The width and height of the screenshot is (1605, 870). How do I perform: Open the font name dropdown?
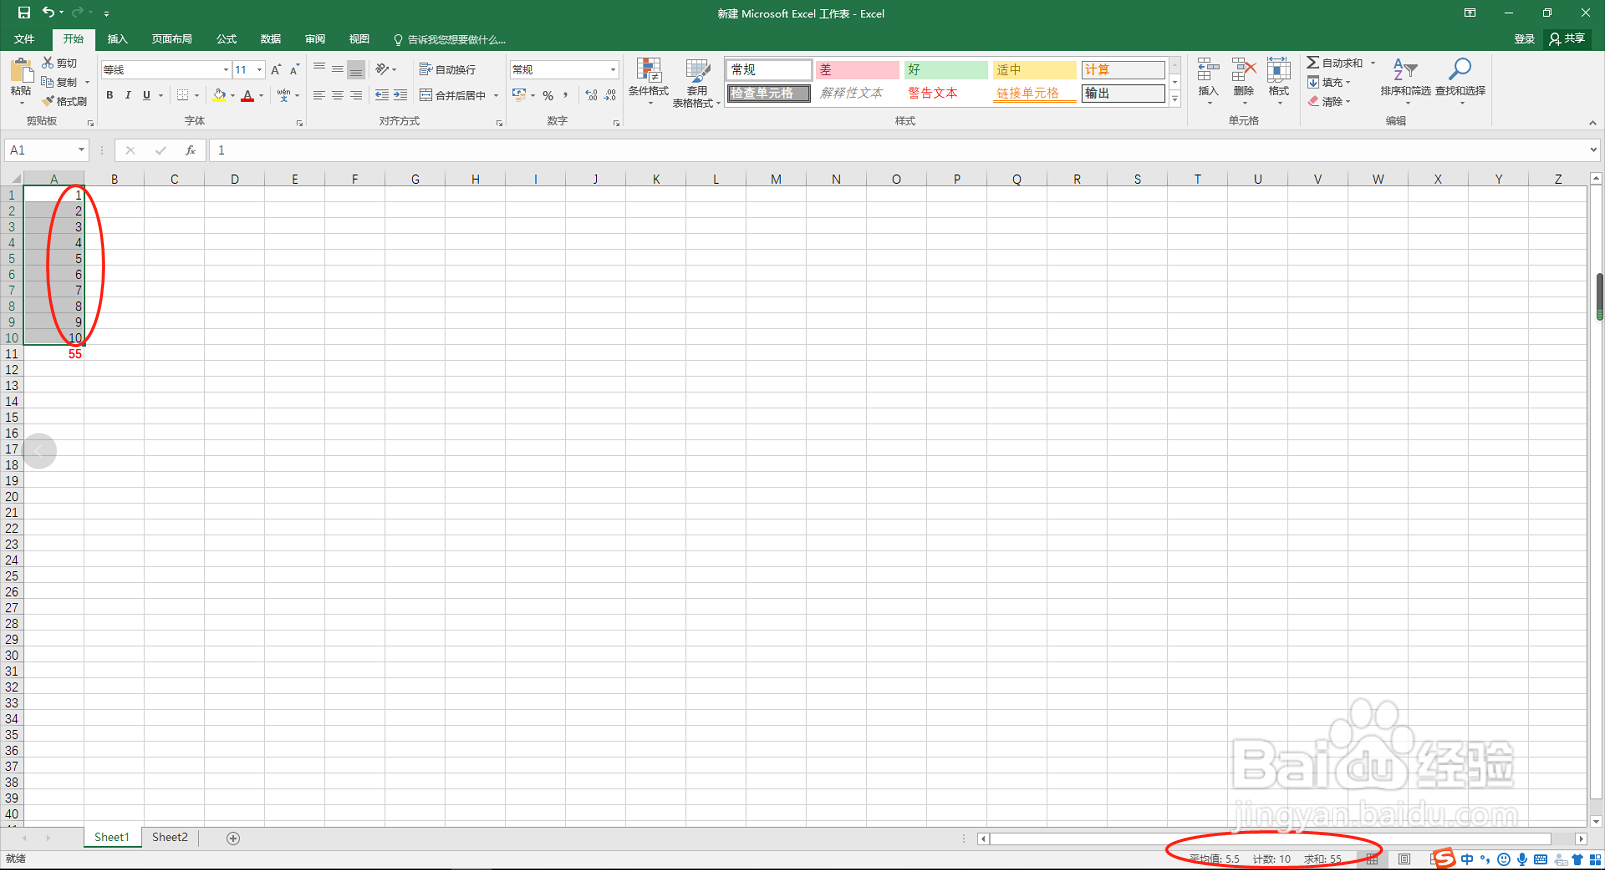click(225, 69)
